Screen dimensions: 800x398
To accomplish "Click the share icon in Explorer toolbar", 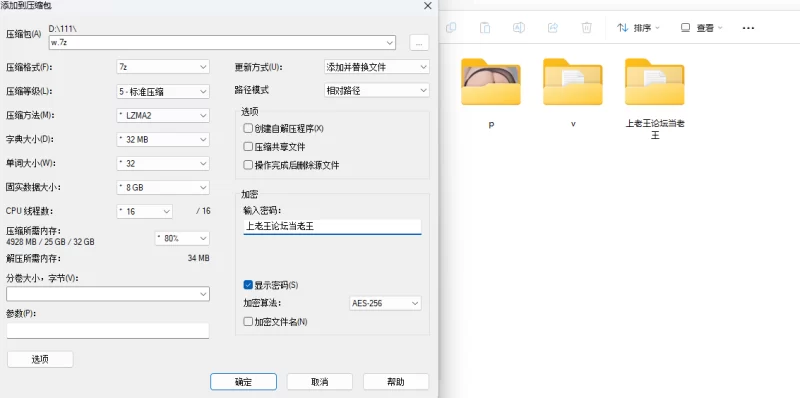I will [553, 28].
